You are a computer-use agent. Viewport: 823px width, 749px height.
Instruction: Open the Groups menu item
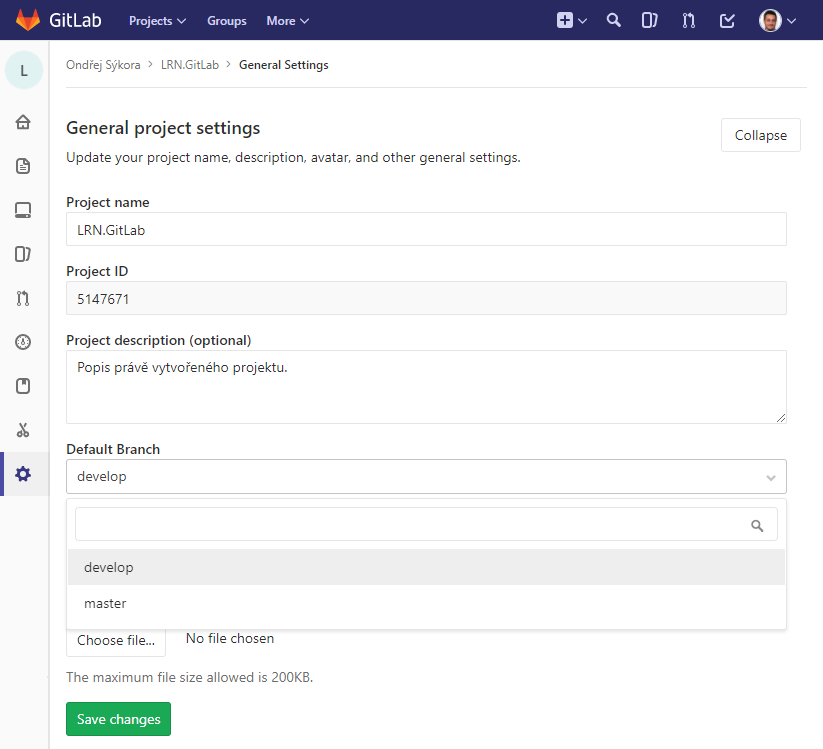(227, 21)
